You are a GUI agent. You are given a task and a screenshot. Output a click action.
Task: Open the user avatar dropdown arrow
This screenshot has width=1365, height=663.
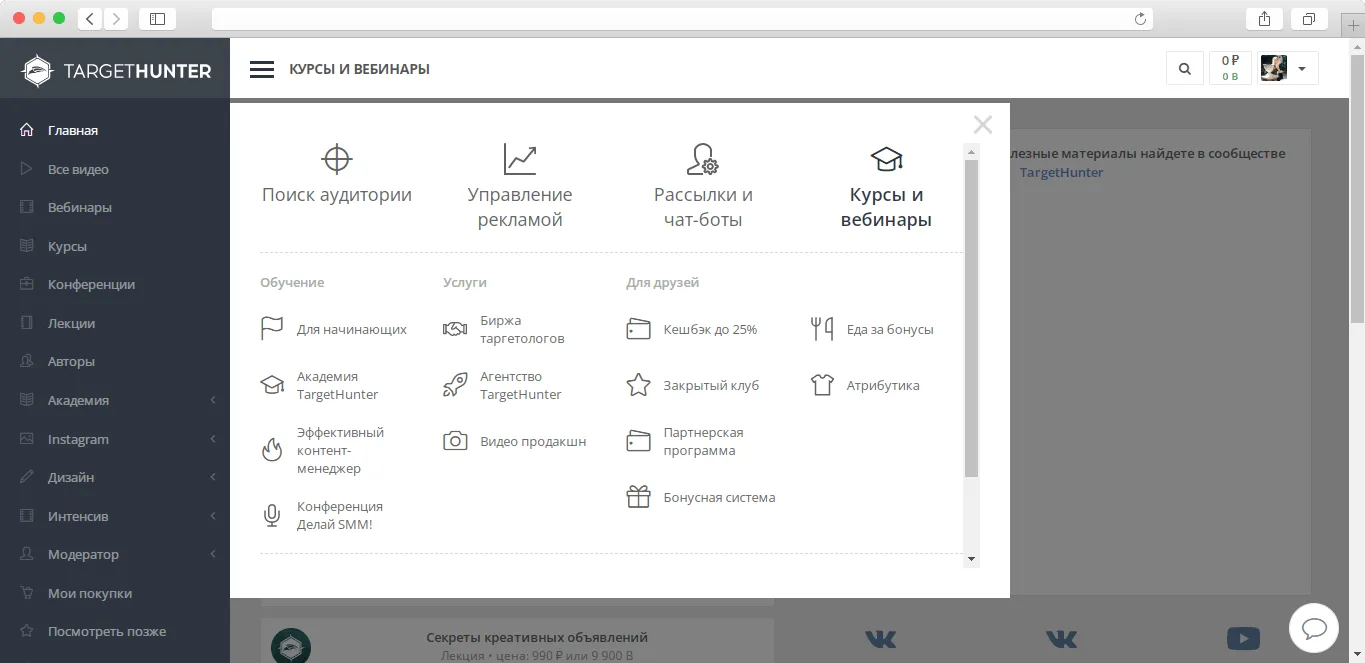[x=1302, y=69]
